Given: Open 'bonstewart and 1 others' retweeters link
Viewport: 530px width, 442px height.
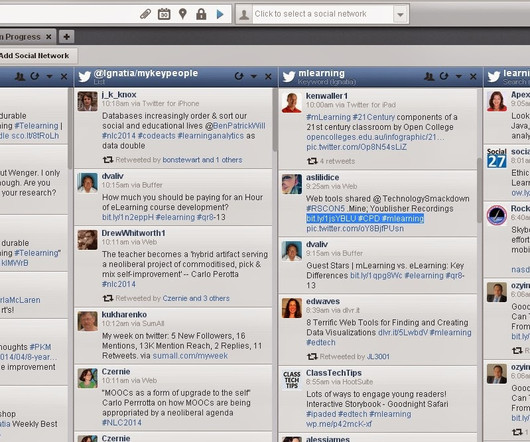Looking at the screenshot, I should 202,160.
